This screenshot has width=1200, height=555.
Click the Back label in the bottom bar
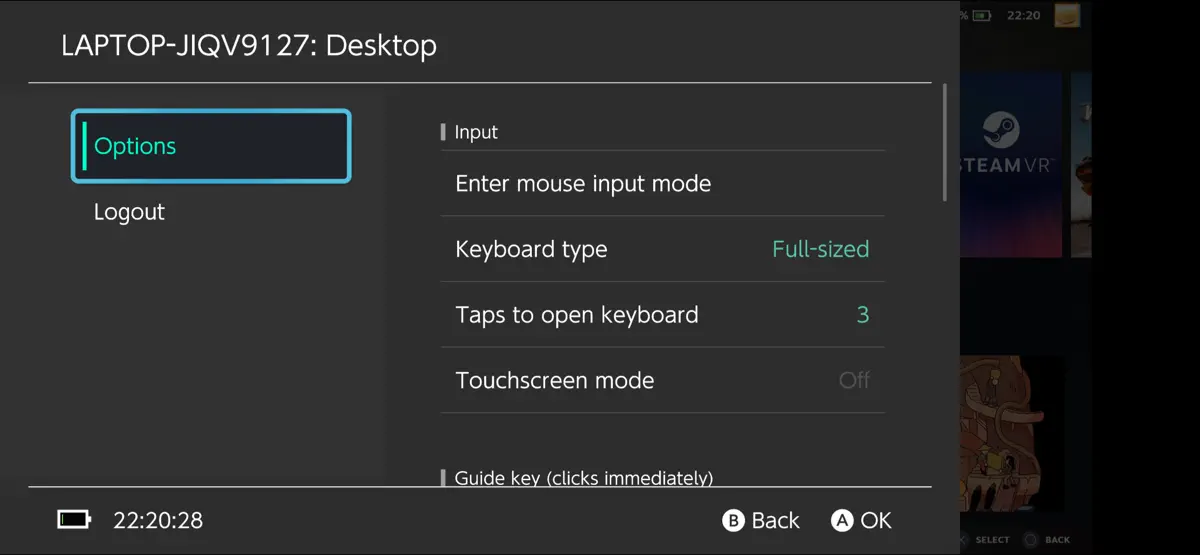(x=775, y=521)
